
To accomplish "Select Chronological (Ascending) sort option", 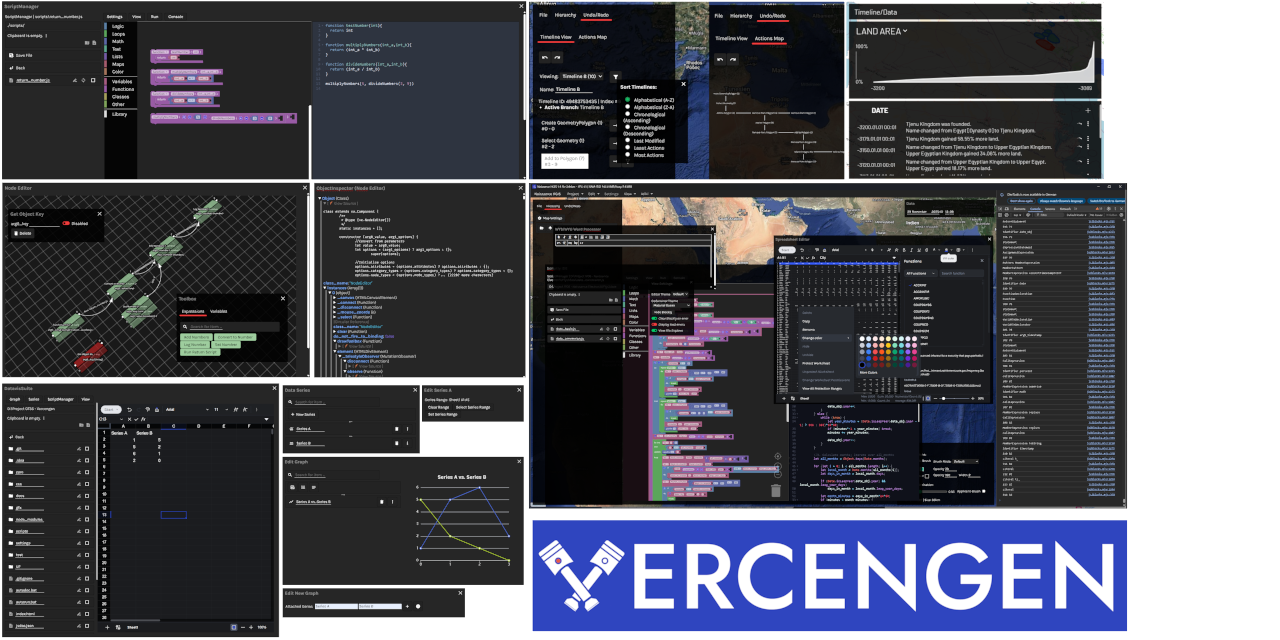I will pyautogui.click(x=627, y=114).
